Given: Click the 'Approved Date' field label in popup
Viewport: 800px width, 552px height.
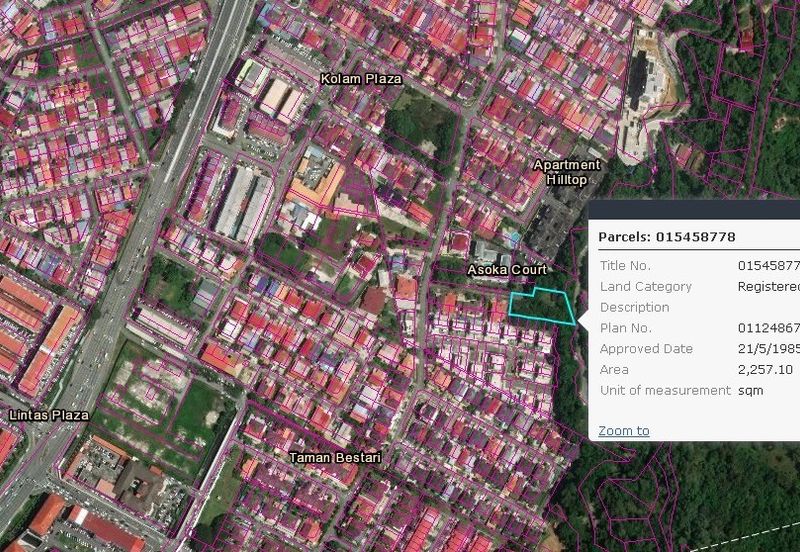Looking at the screenshot, I should pyautogui.click(x=645, y=349).
